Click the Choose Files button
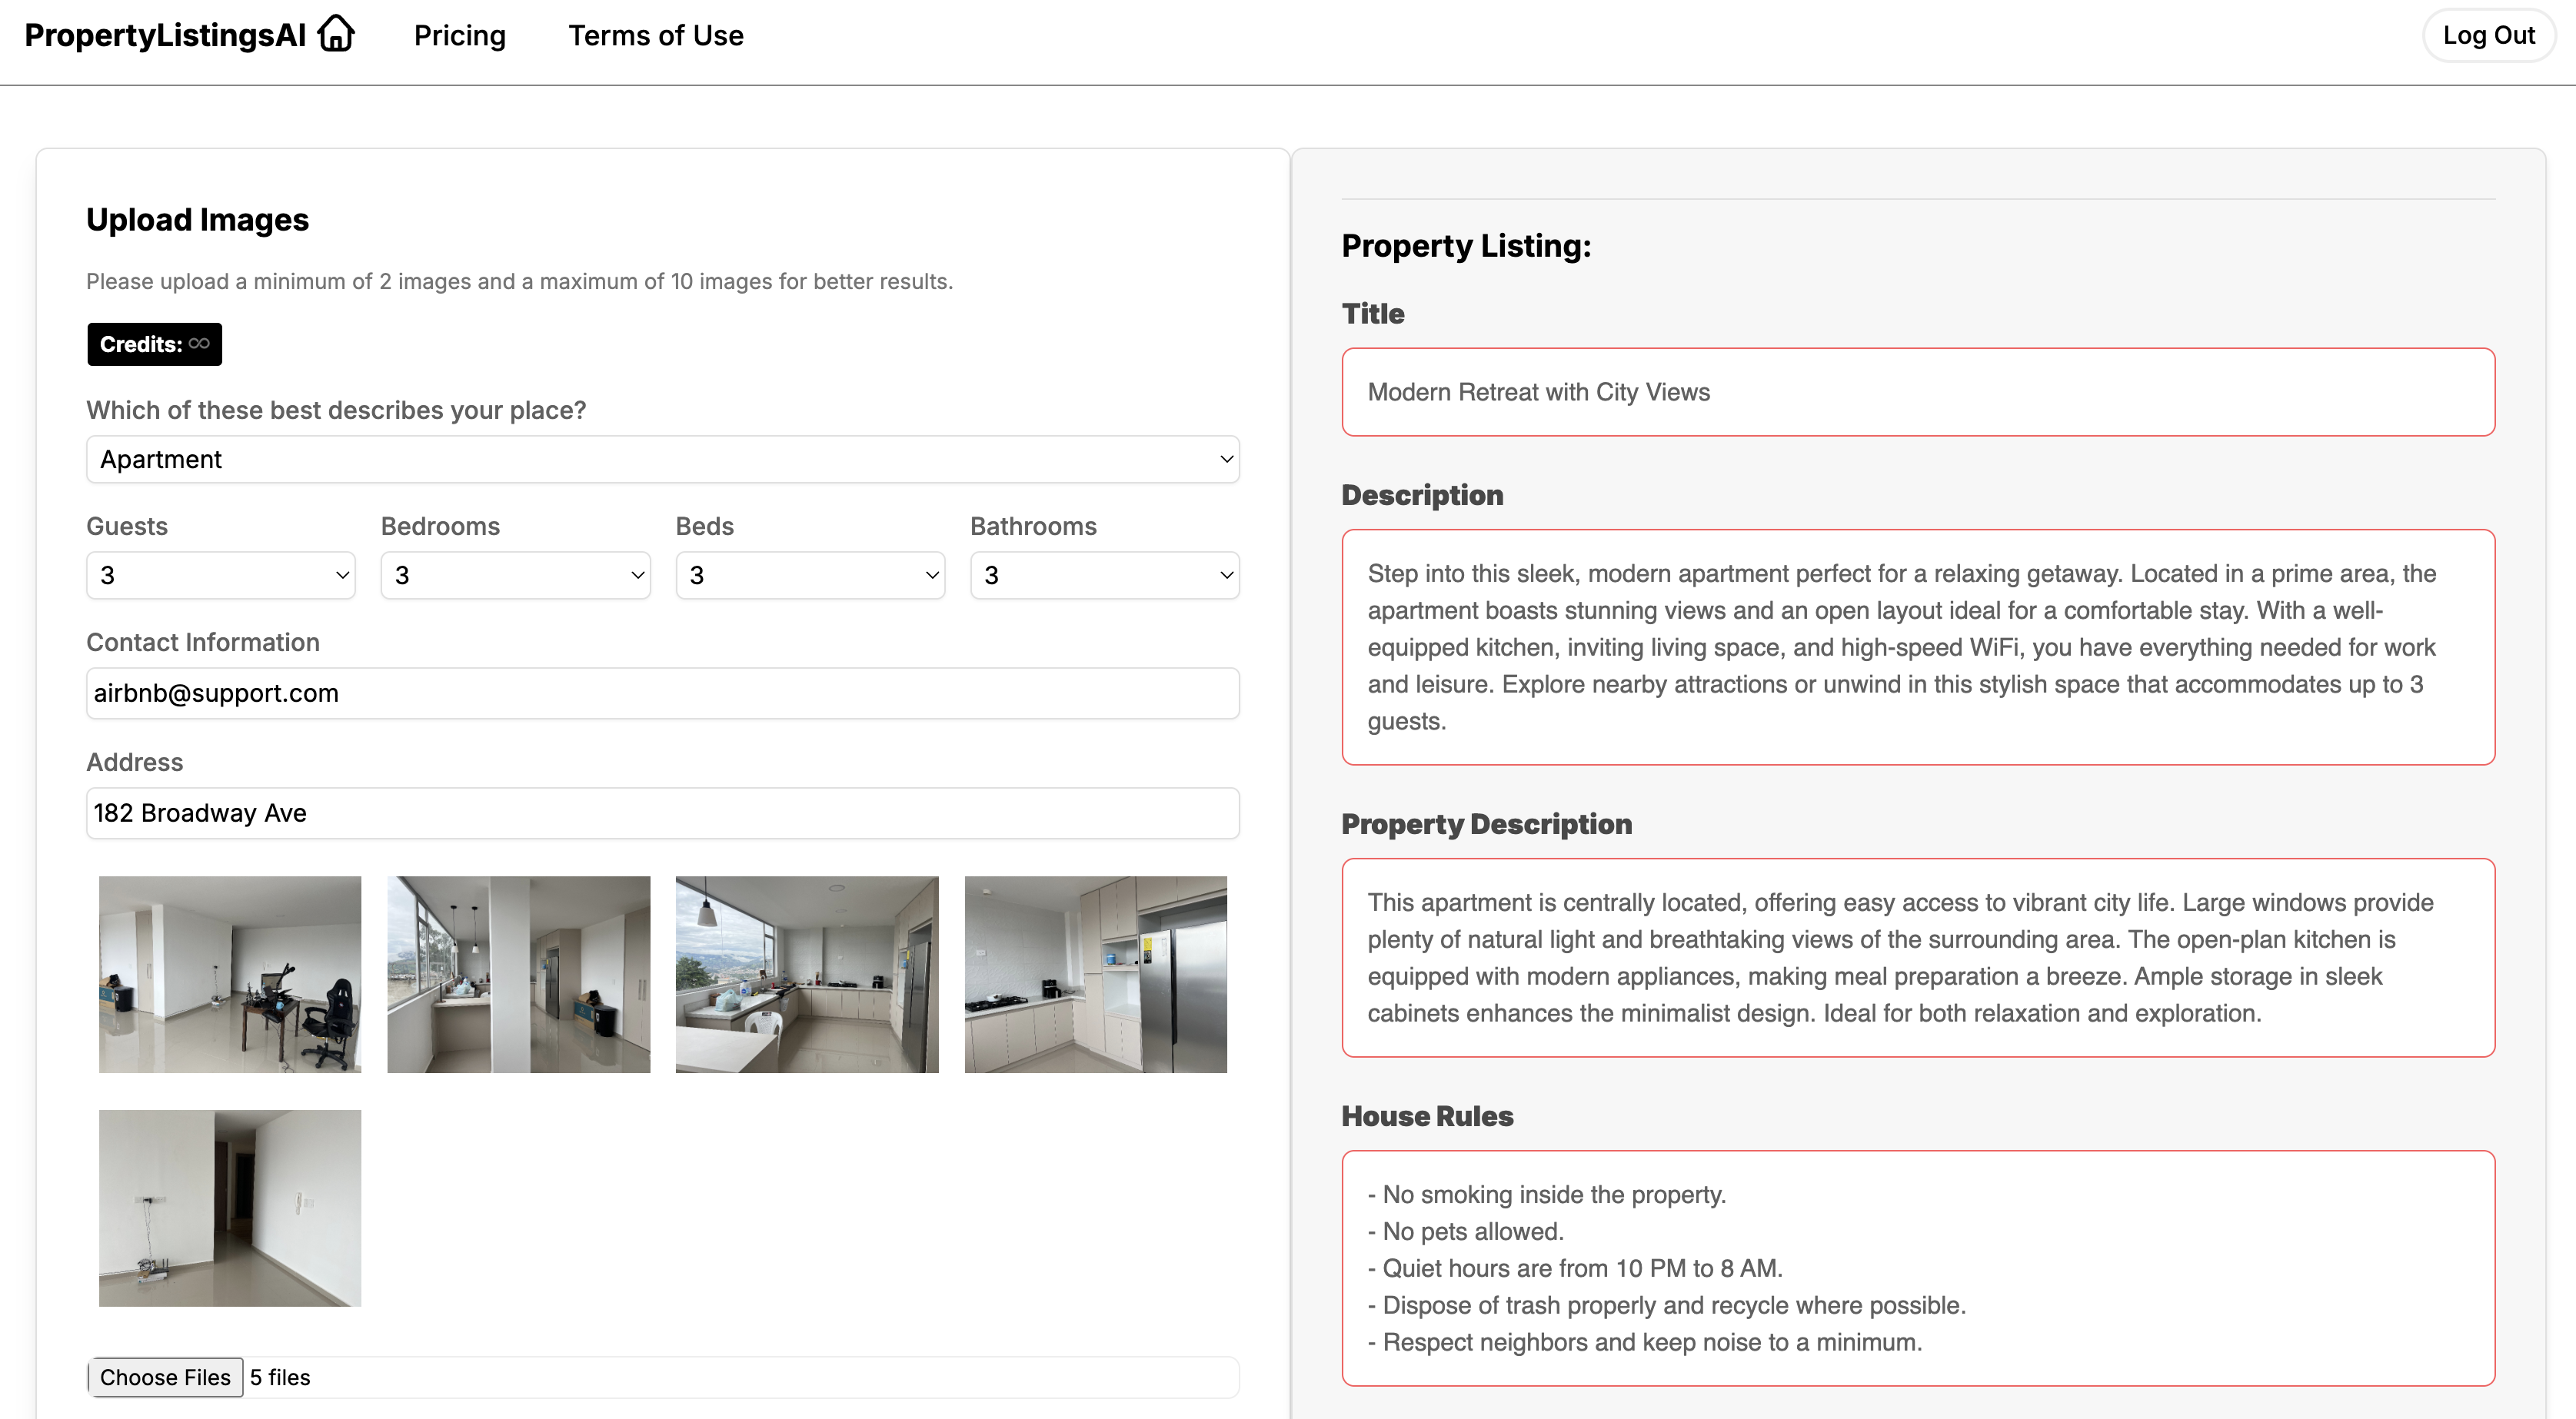Viewport: 2576px width, 1419px height. [x=165, y=1377]
